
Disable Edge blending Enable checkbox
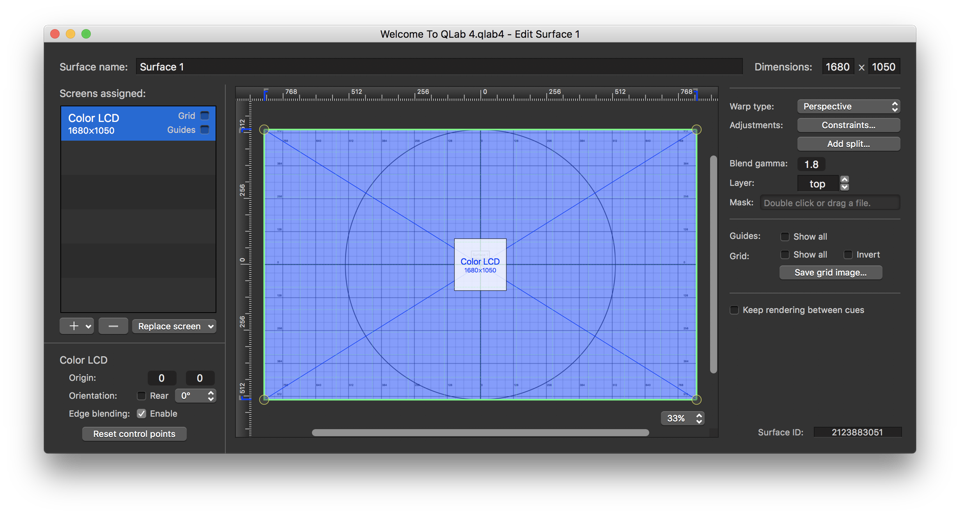point(141,413)
